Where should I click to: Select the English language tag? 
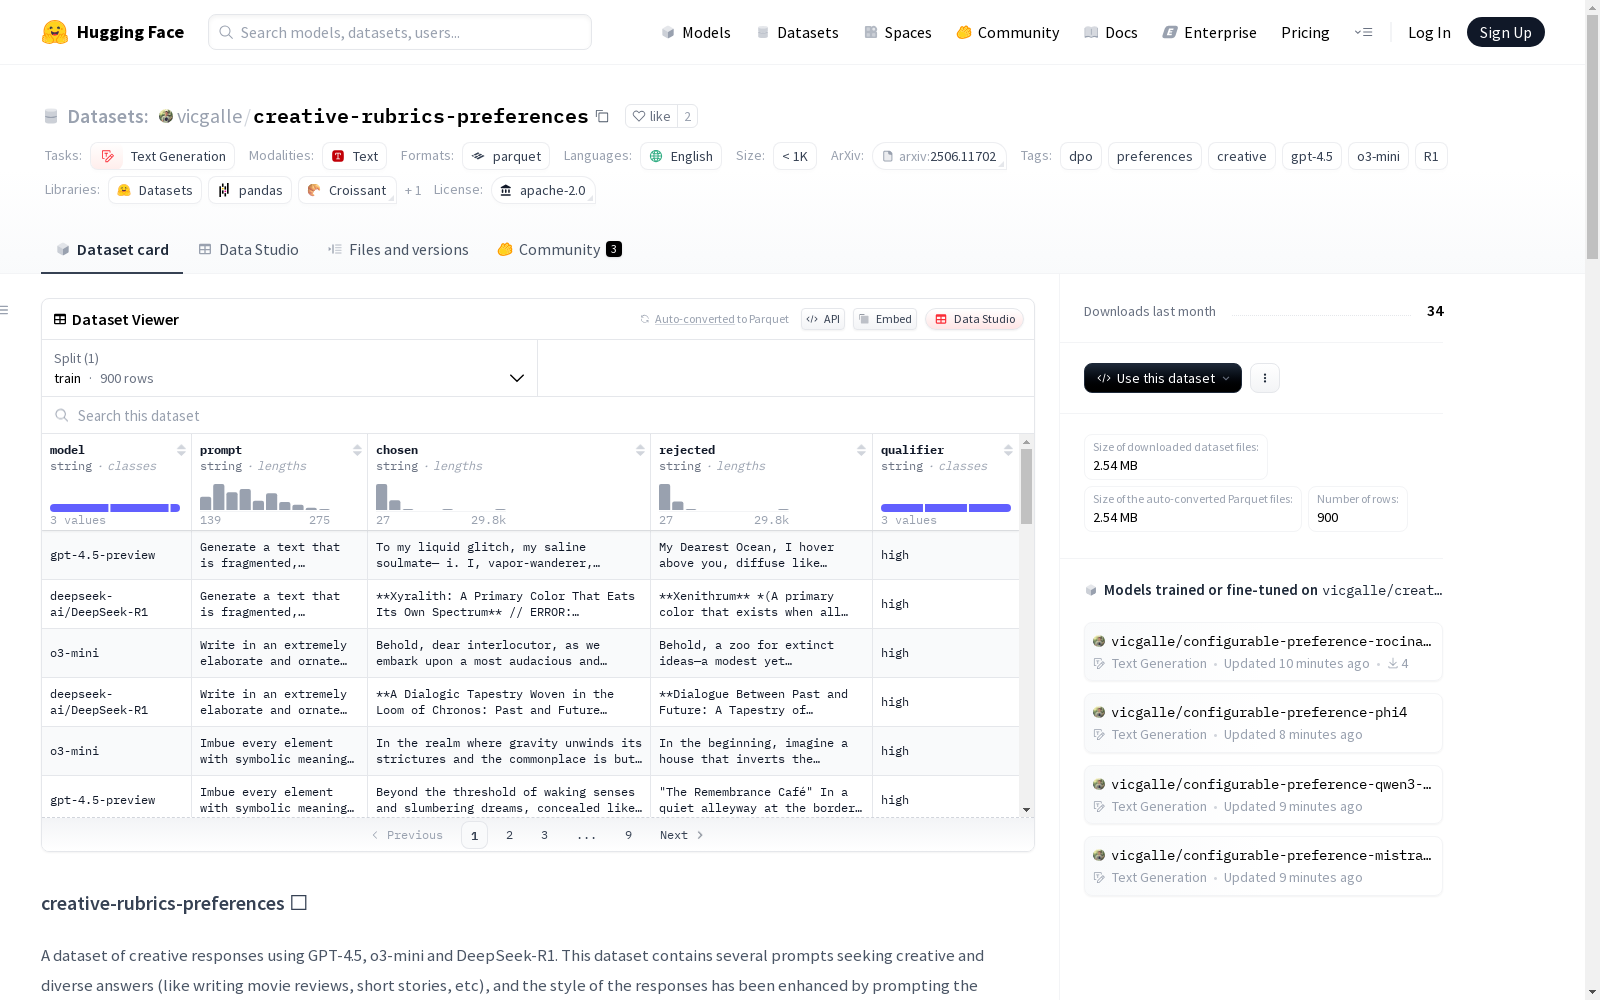[681, 156]
